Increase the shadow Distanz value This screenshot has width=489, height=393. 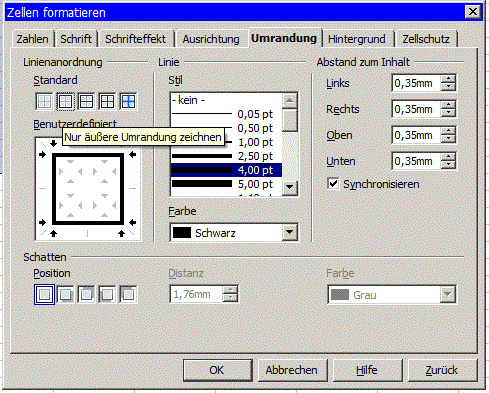(x=230, y=290)
